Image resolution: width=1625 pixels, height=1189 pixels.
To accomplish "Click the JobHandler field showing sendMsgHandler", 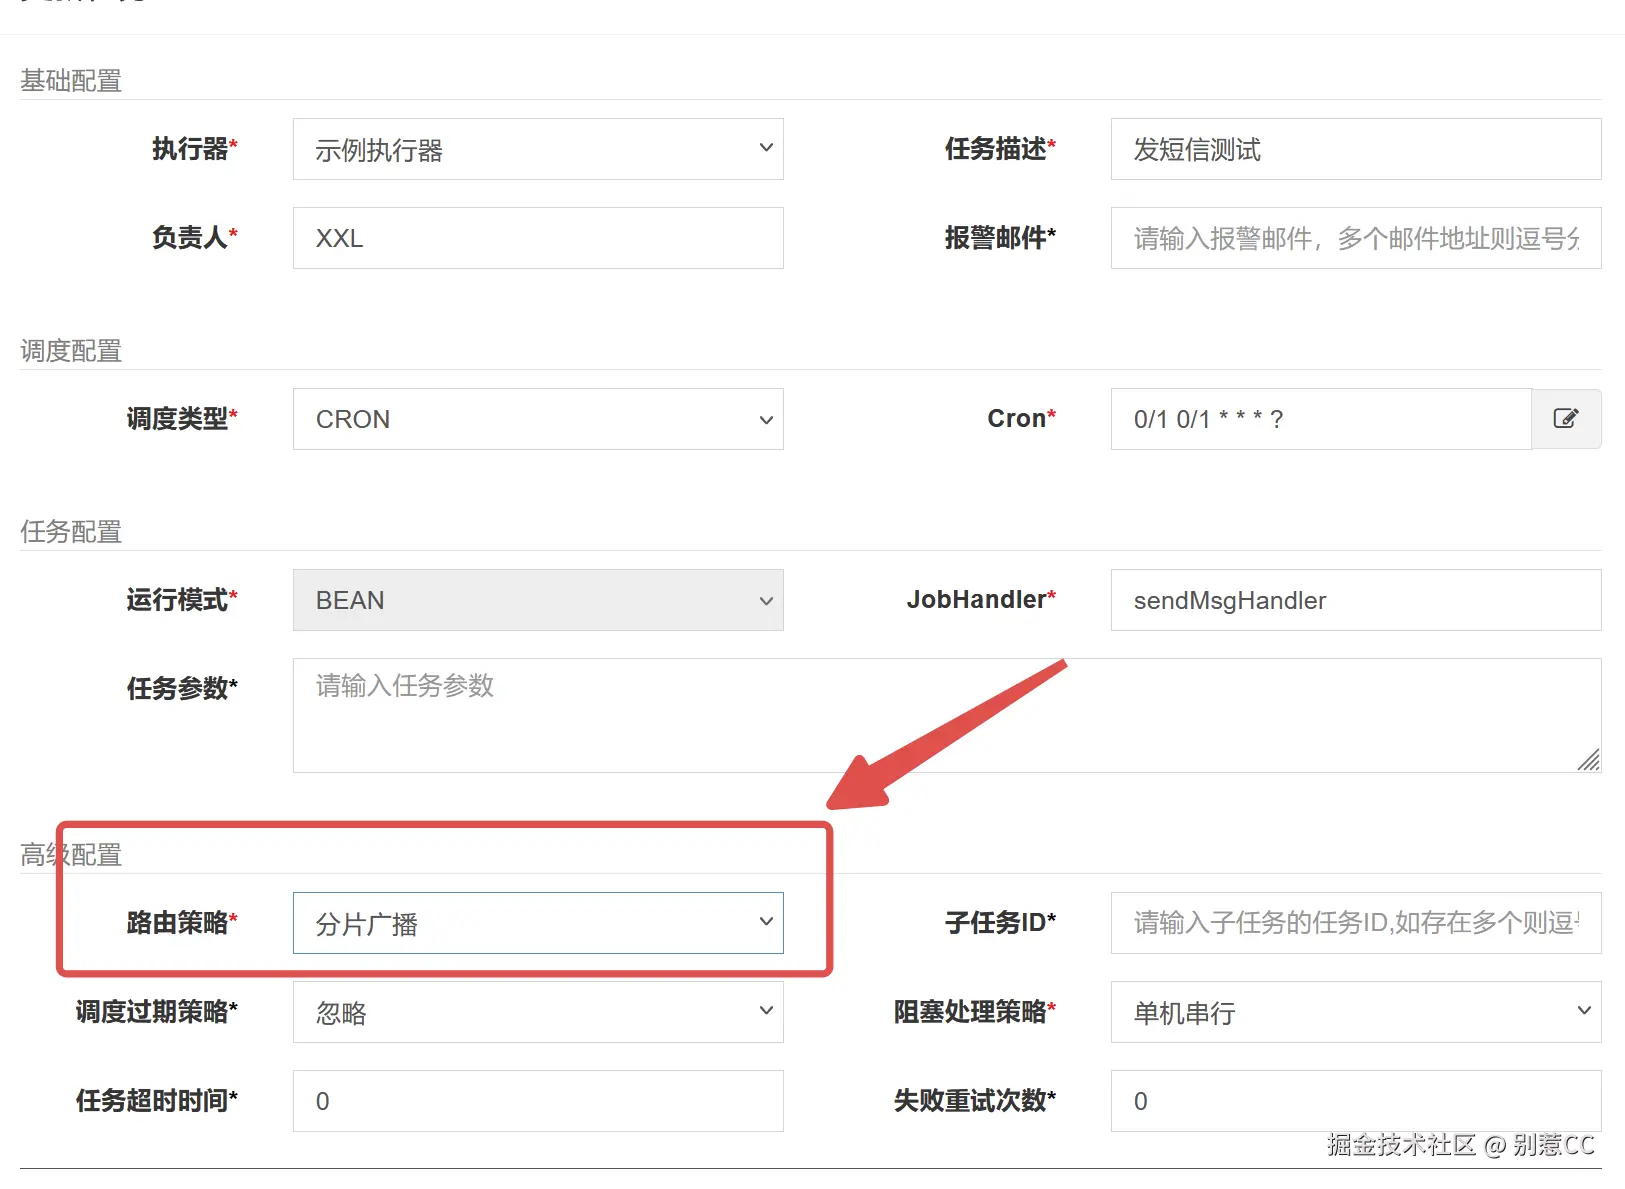I will (x=1355, y=600).
